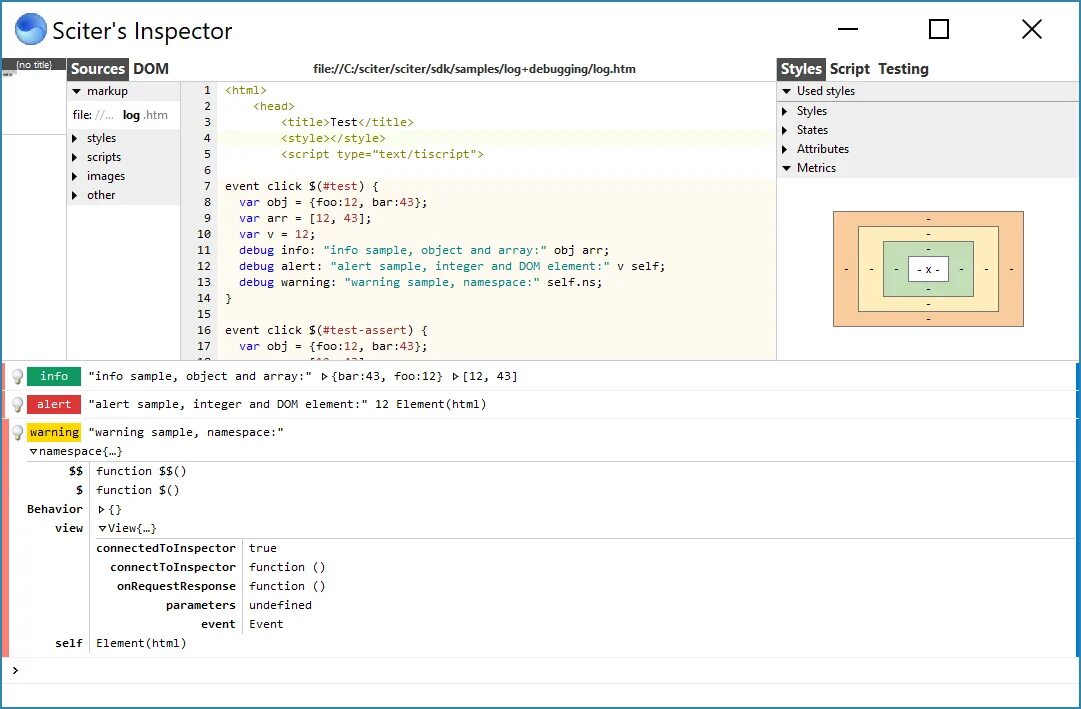Expand the Attributes section

(785, 149)
